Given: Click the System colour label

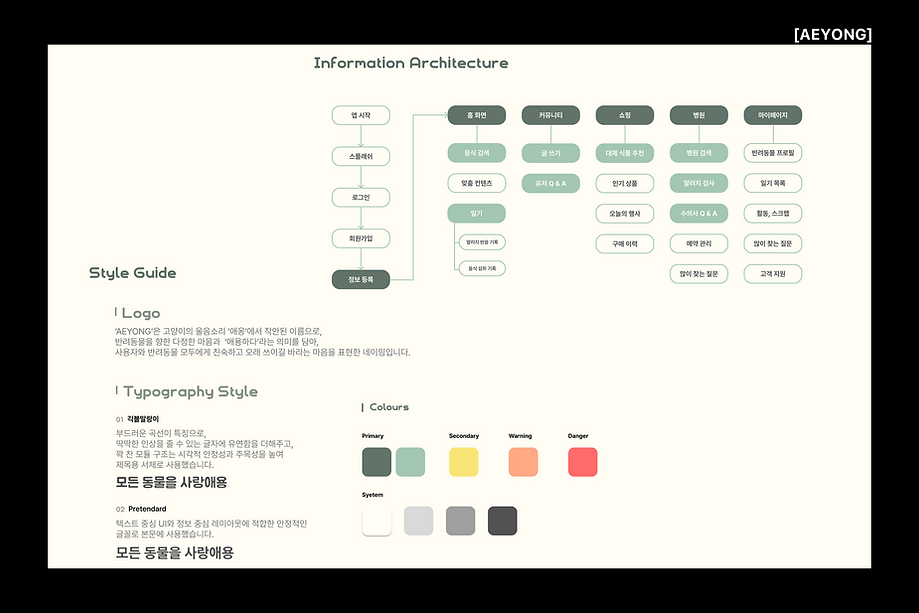Looking at the screenshot, I should 372,495.
